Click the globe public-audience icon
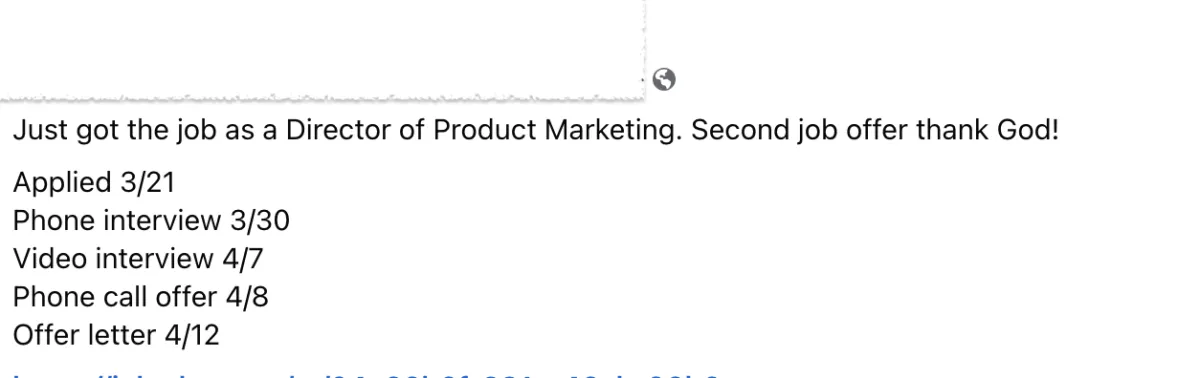Screen dimensions: 1200x378 pos(663,80)
